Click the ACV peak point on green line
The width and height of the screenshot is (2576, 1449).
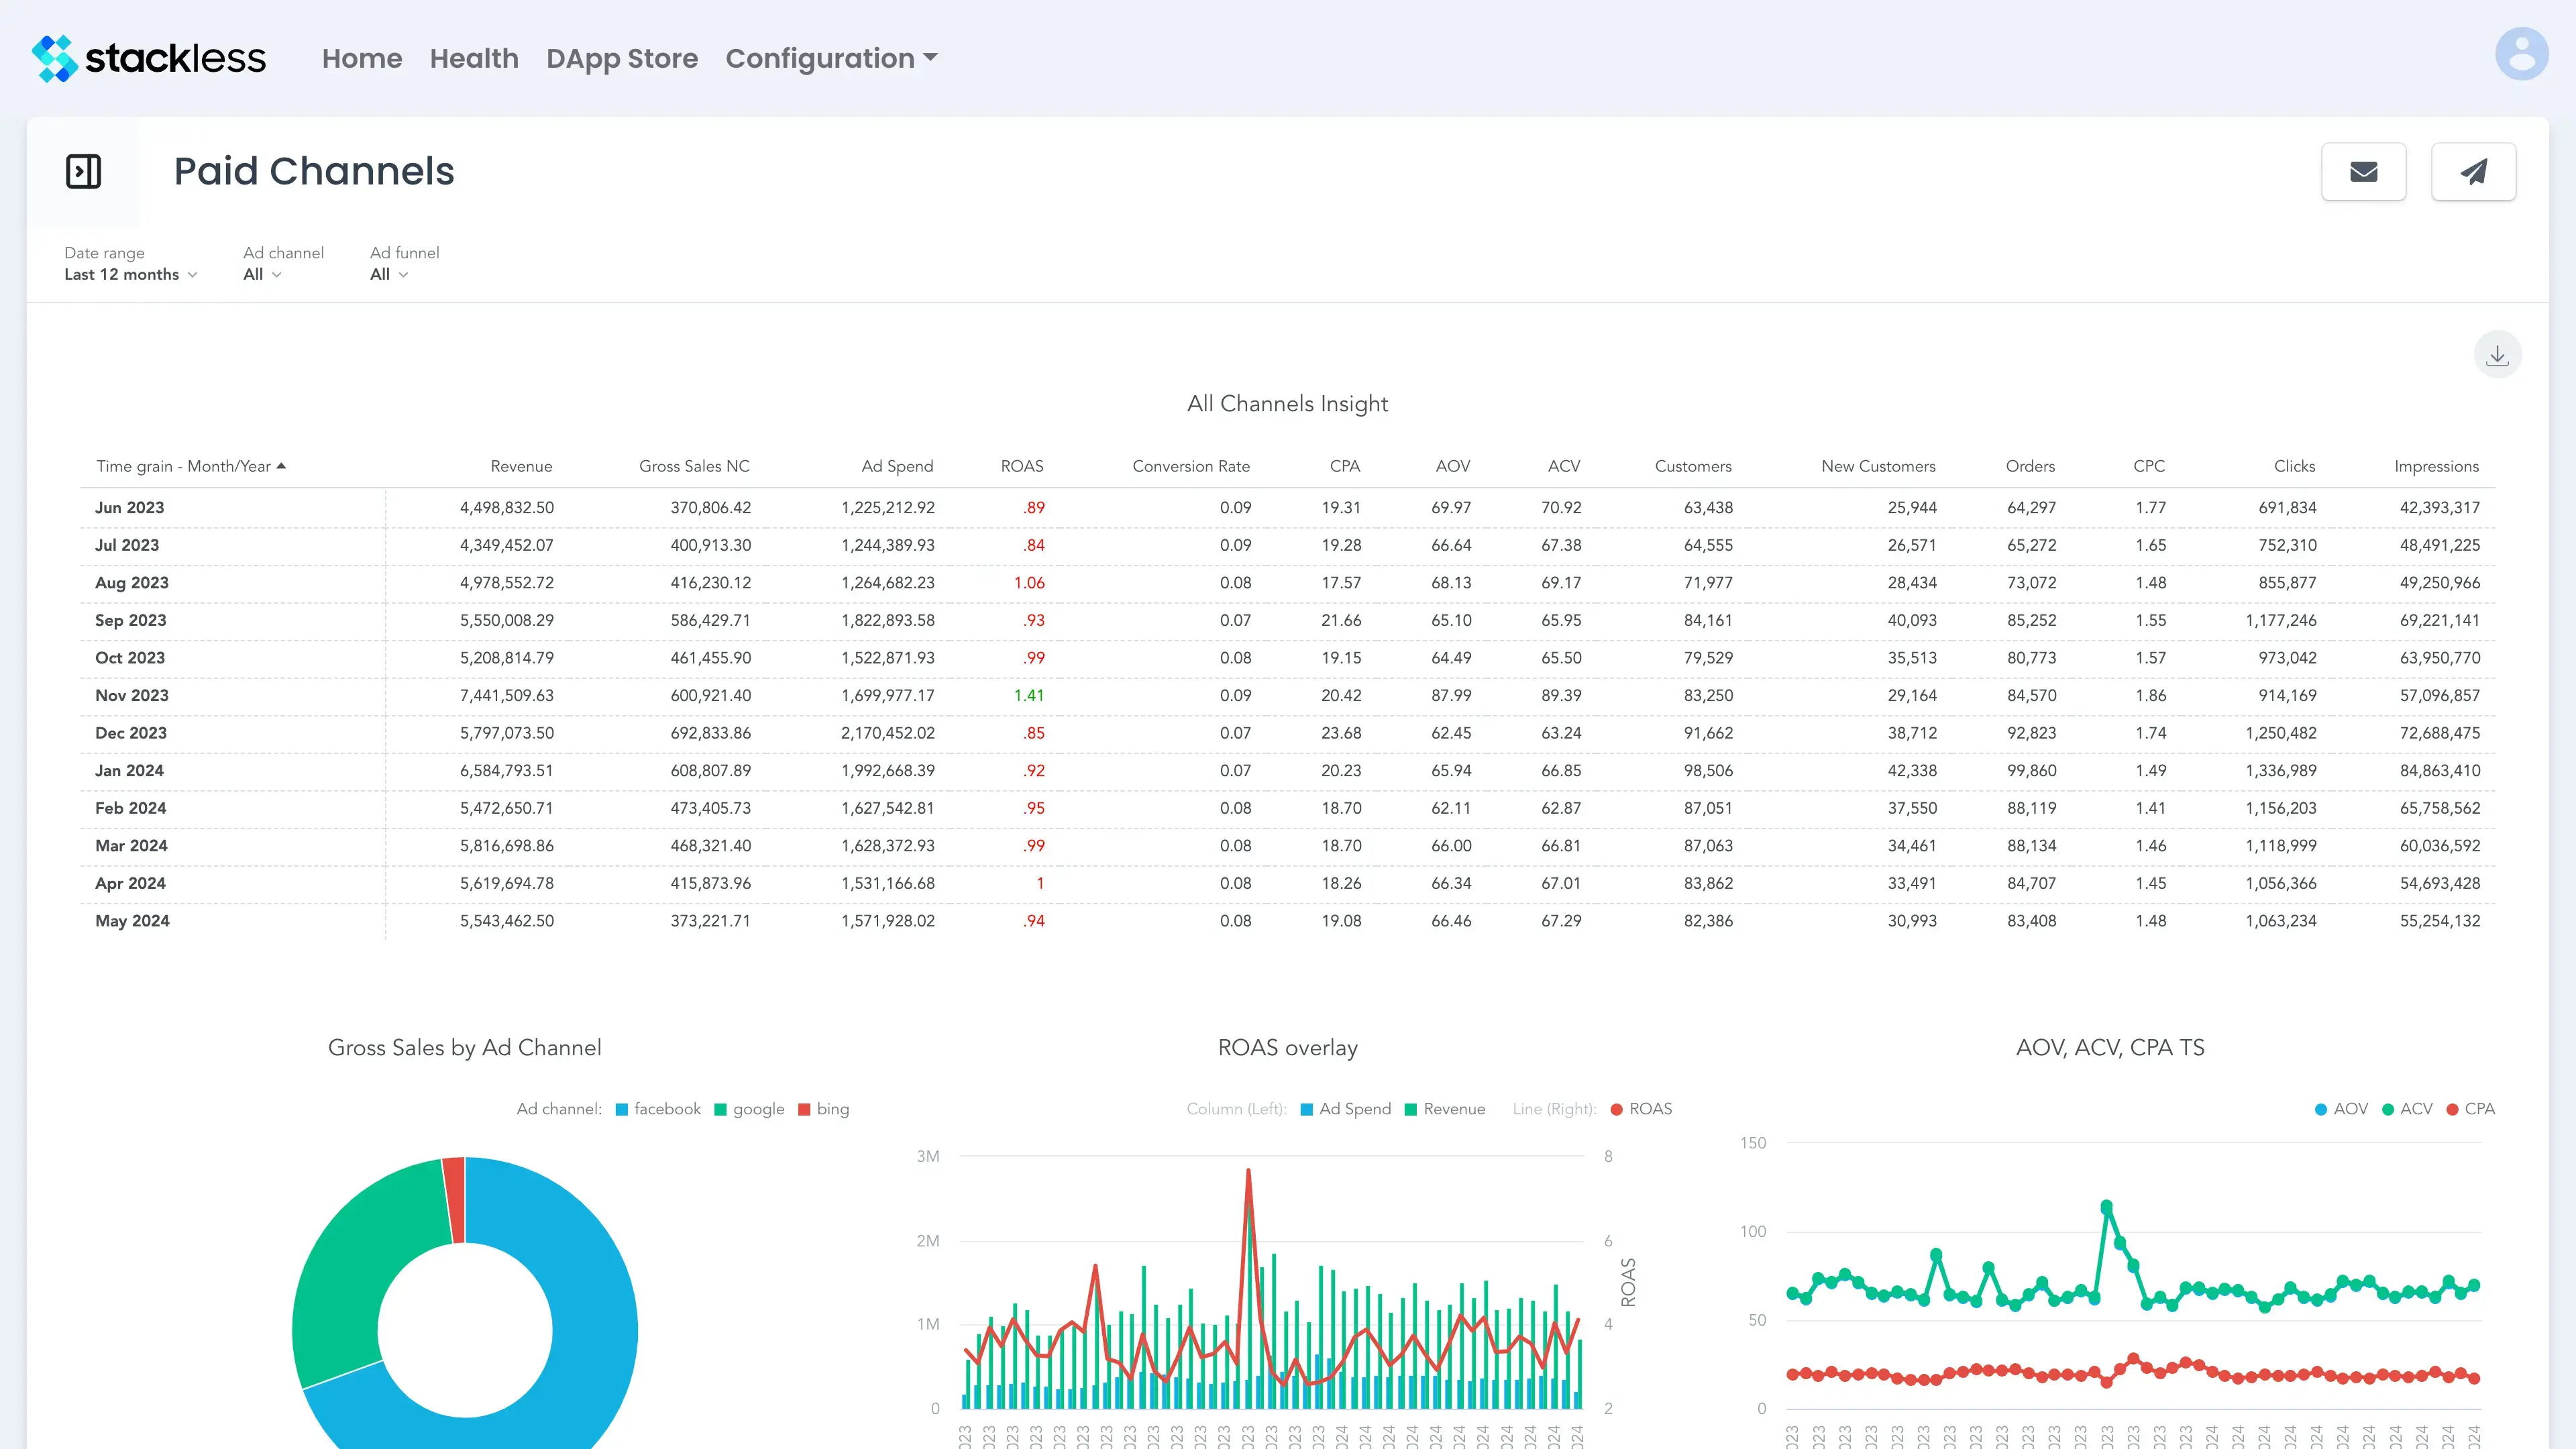(2106, 1207)
